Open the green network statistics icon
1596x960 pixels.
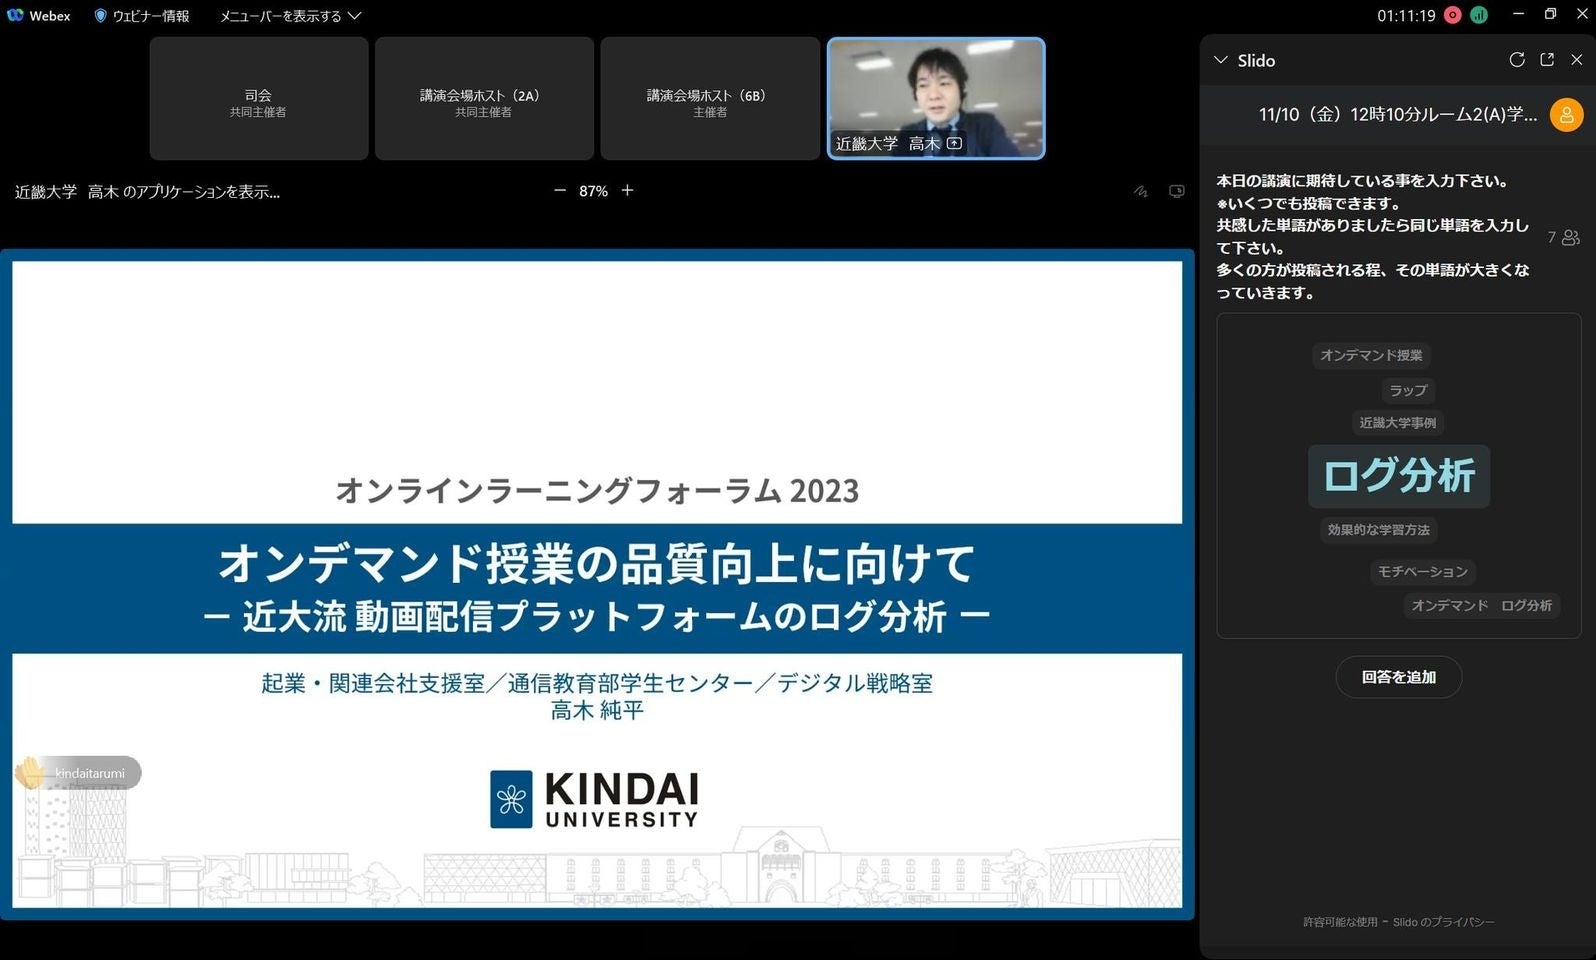1479,15
